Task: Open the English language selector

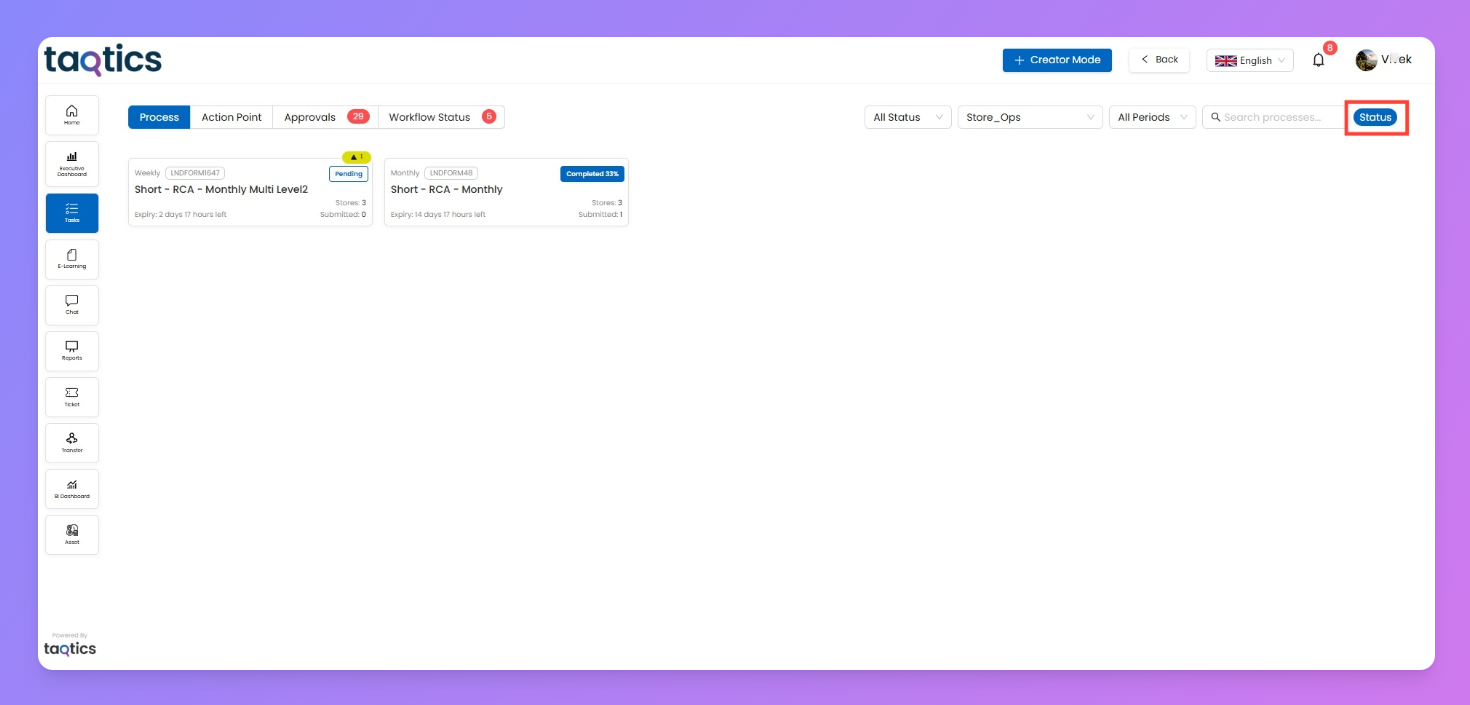Action: click(x=1250, y=60)
